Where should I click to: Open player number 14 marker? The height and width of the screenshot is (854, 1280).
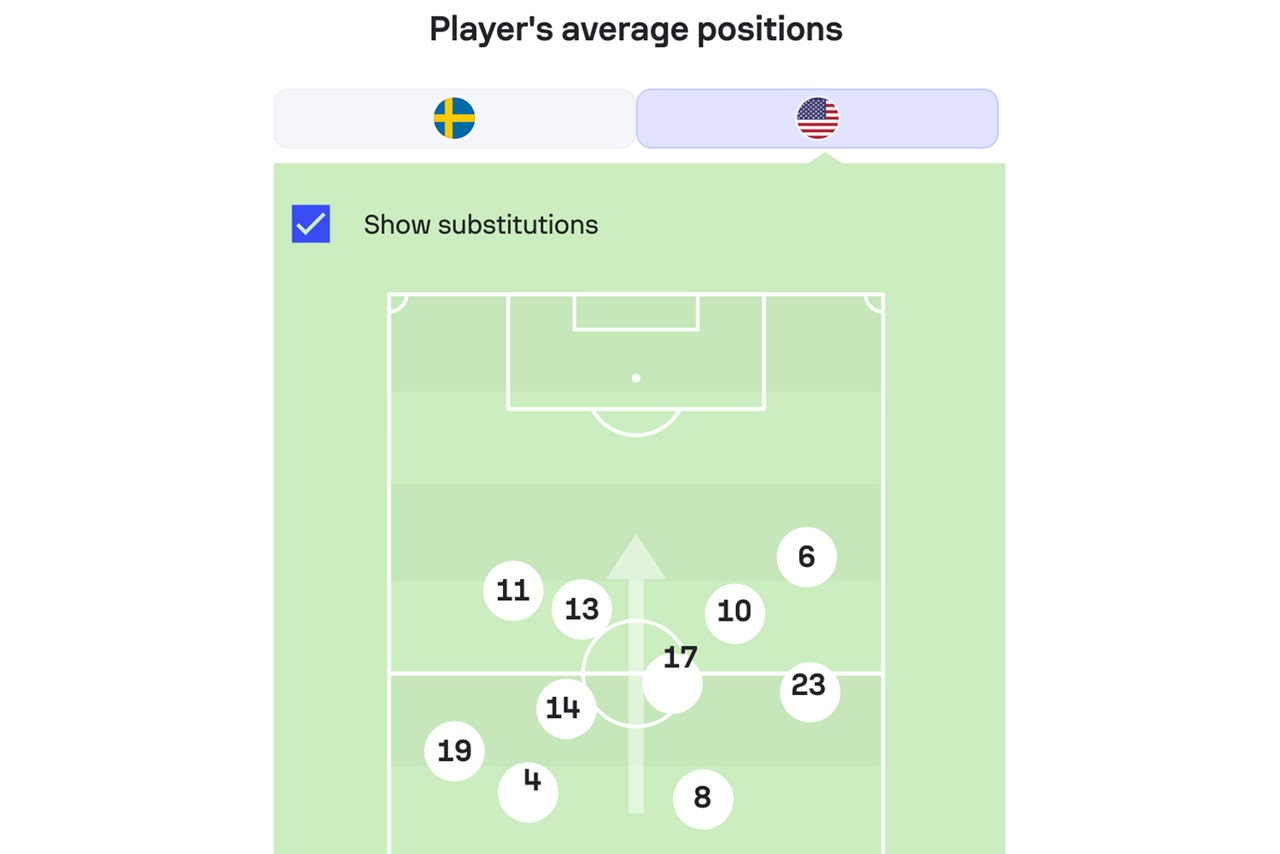(566, 709)
